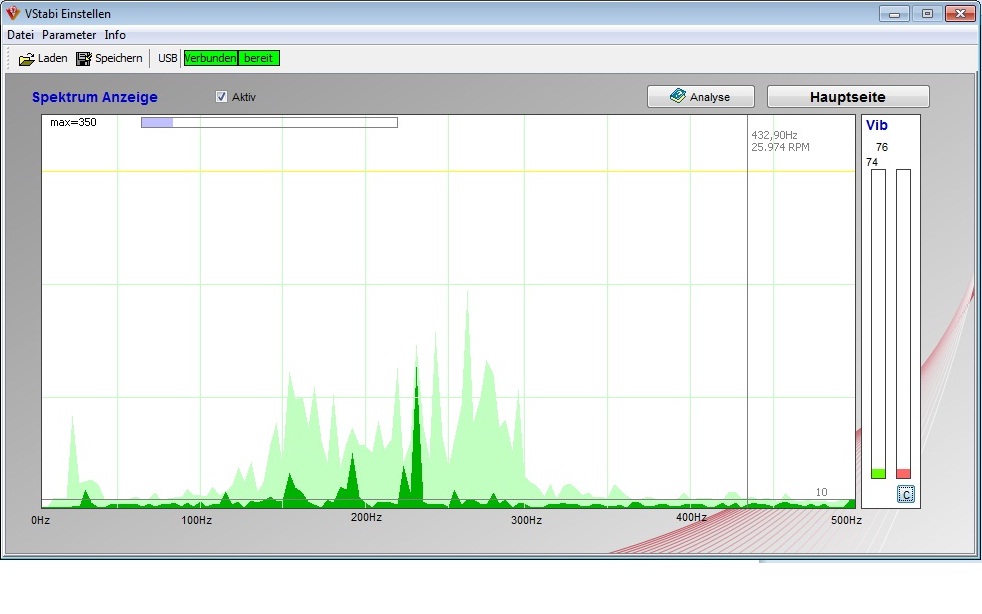Click the green bereit status field
Image resolution: width=982 pixels, height=614 pixels.
click(259, 58)
